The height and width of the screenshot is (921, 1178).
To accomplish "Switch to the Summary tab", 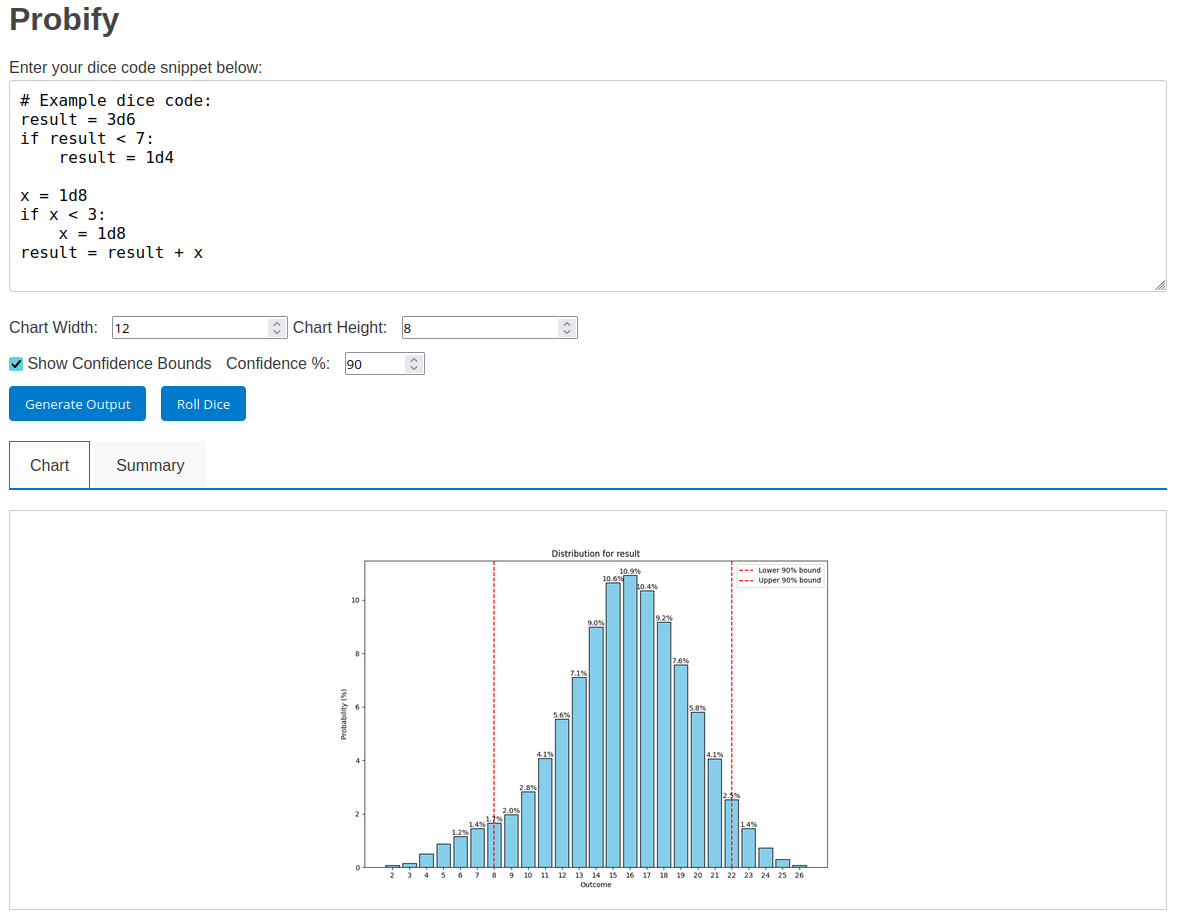I will (x=150, y=465).
